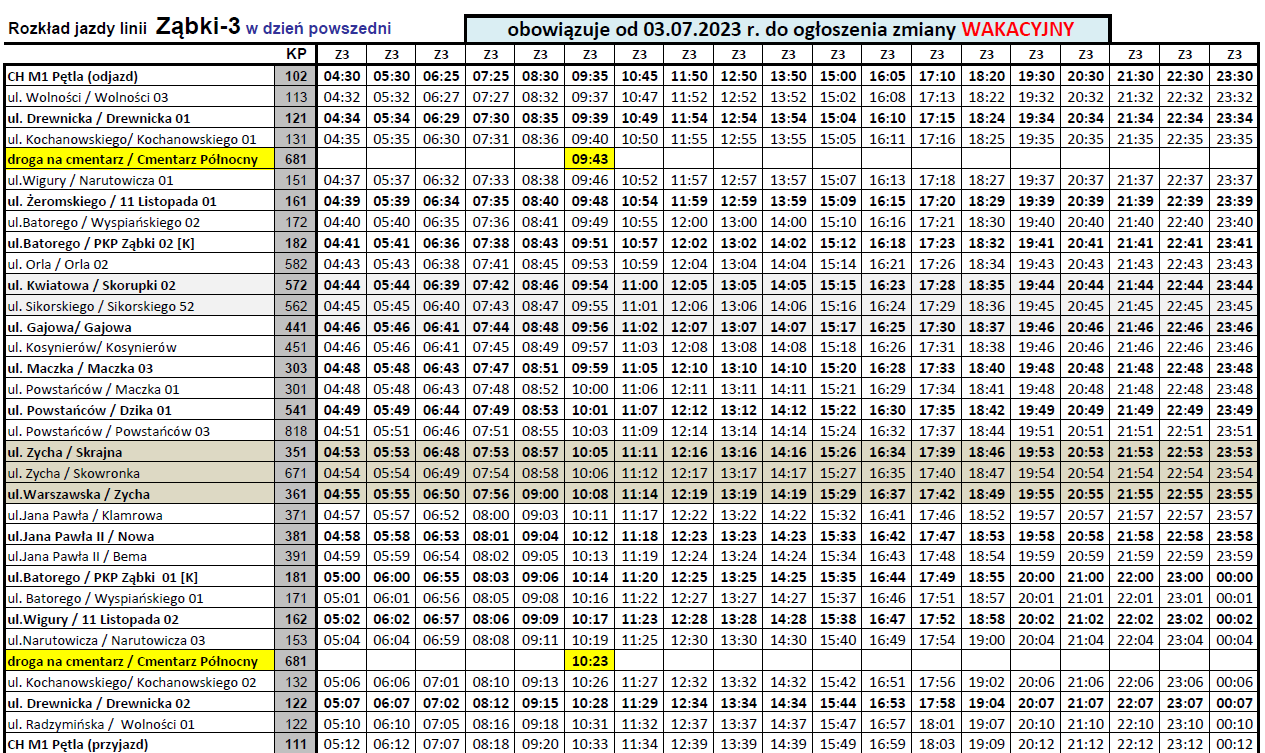Select stop 'ul. Powstańców / Powstańców 03'
Screen dimensions: 1265x753
coord(109,431)
